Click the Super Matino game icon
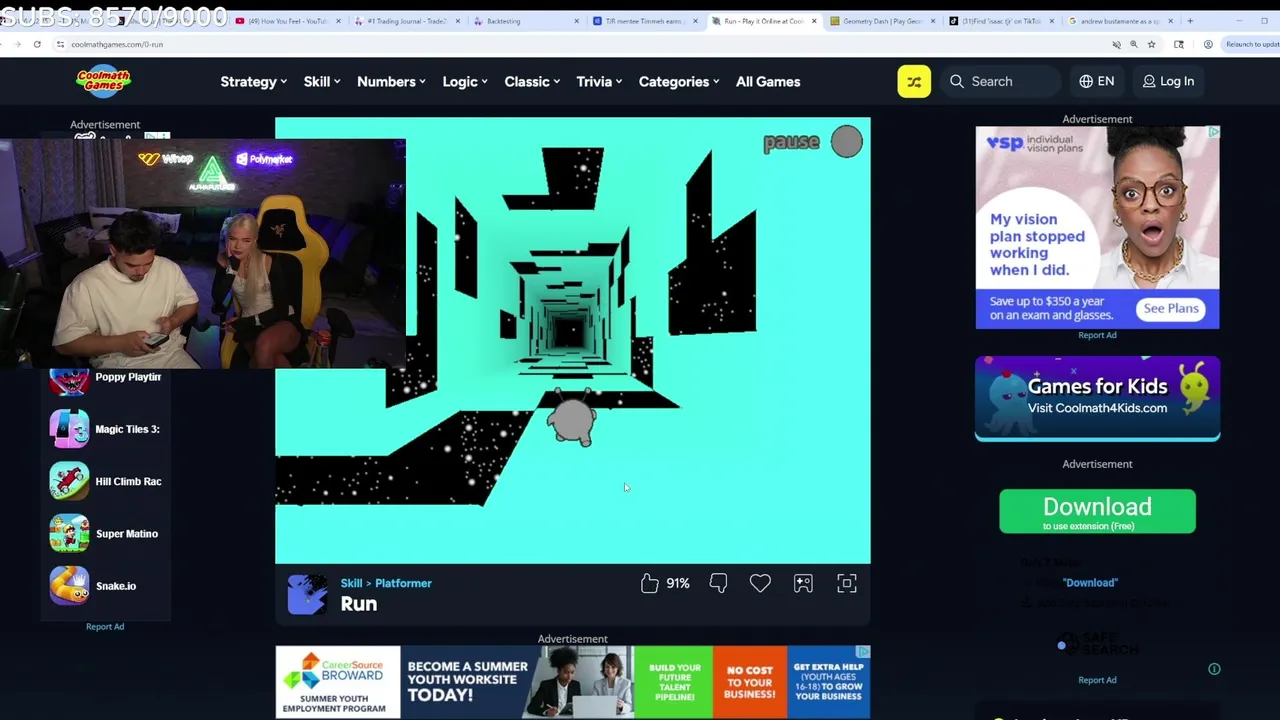This screenshot has height=720, width=1280. pos(69,533)
